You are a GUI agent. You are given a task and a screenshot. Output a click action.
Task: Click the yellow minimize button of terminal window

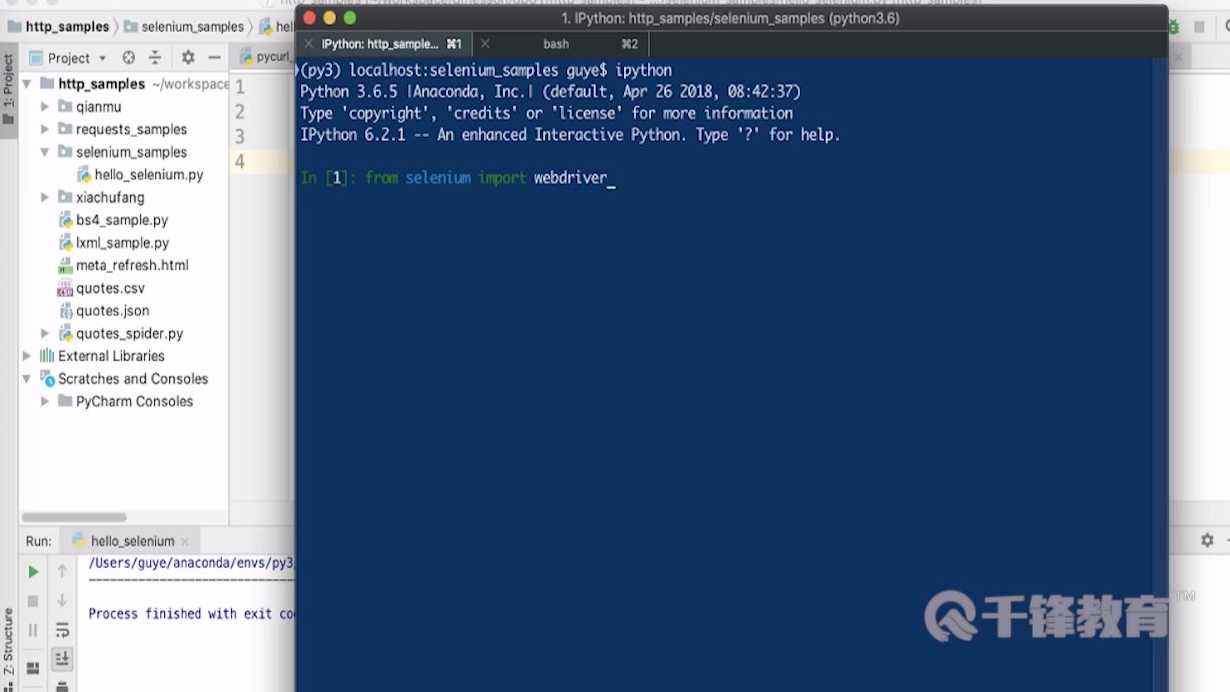coord(329,18)
